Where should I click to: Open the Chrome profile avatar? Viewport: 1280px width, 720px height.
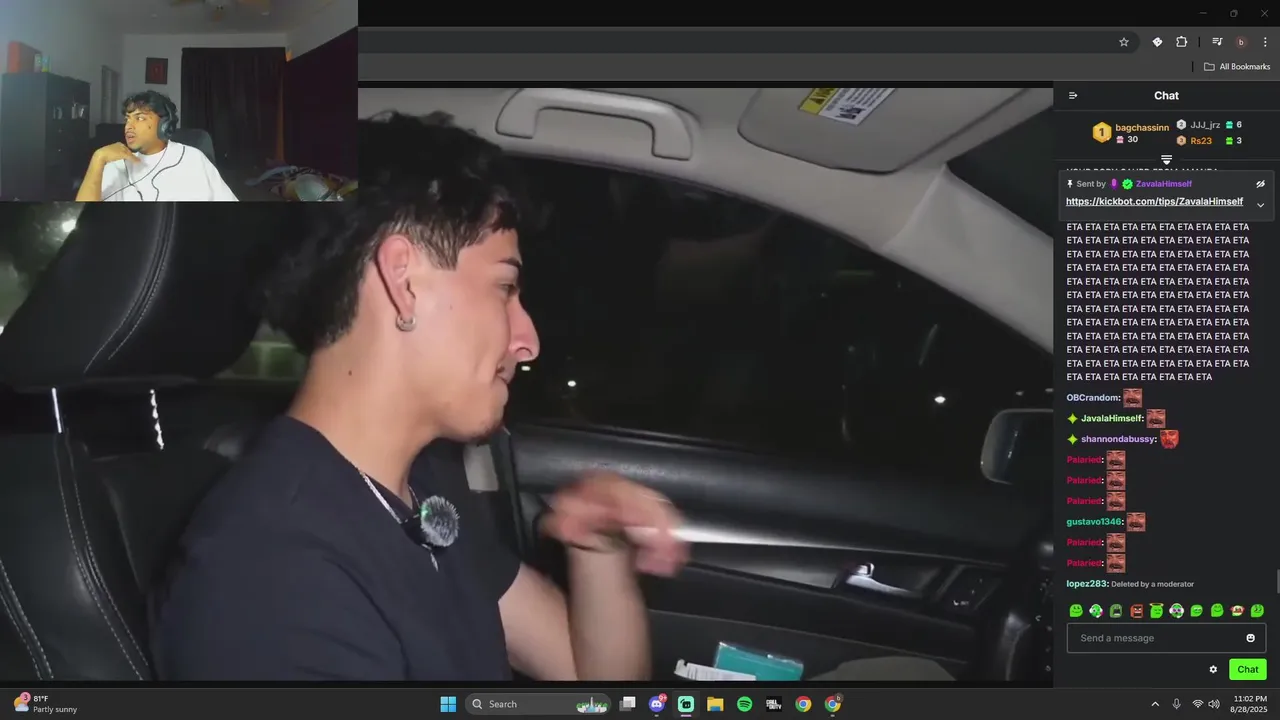(1241, 42)
